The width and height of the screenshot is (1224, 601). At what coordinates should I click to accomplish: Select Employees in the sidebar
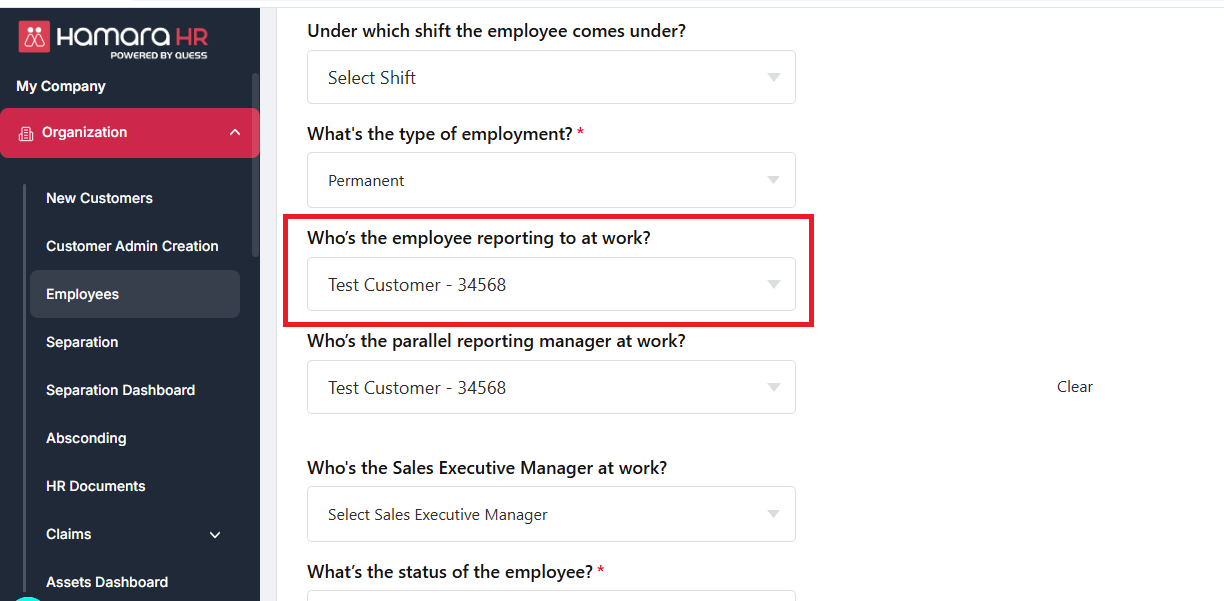82,294
